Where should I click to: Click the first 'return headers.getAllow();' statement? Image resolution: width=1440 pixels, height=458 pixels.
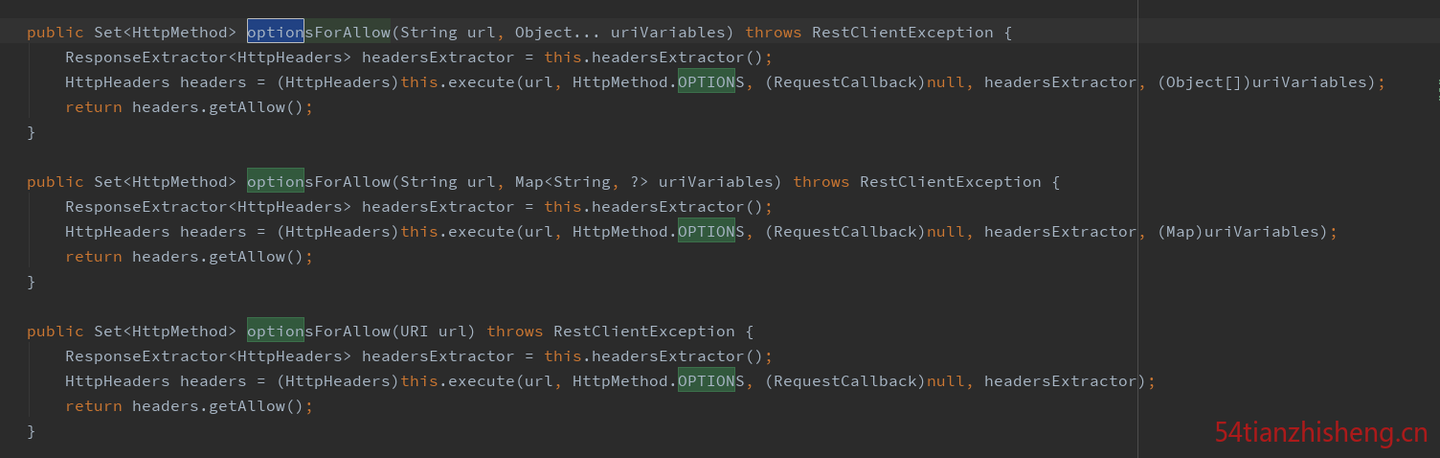(x=189, y=107)
